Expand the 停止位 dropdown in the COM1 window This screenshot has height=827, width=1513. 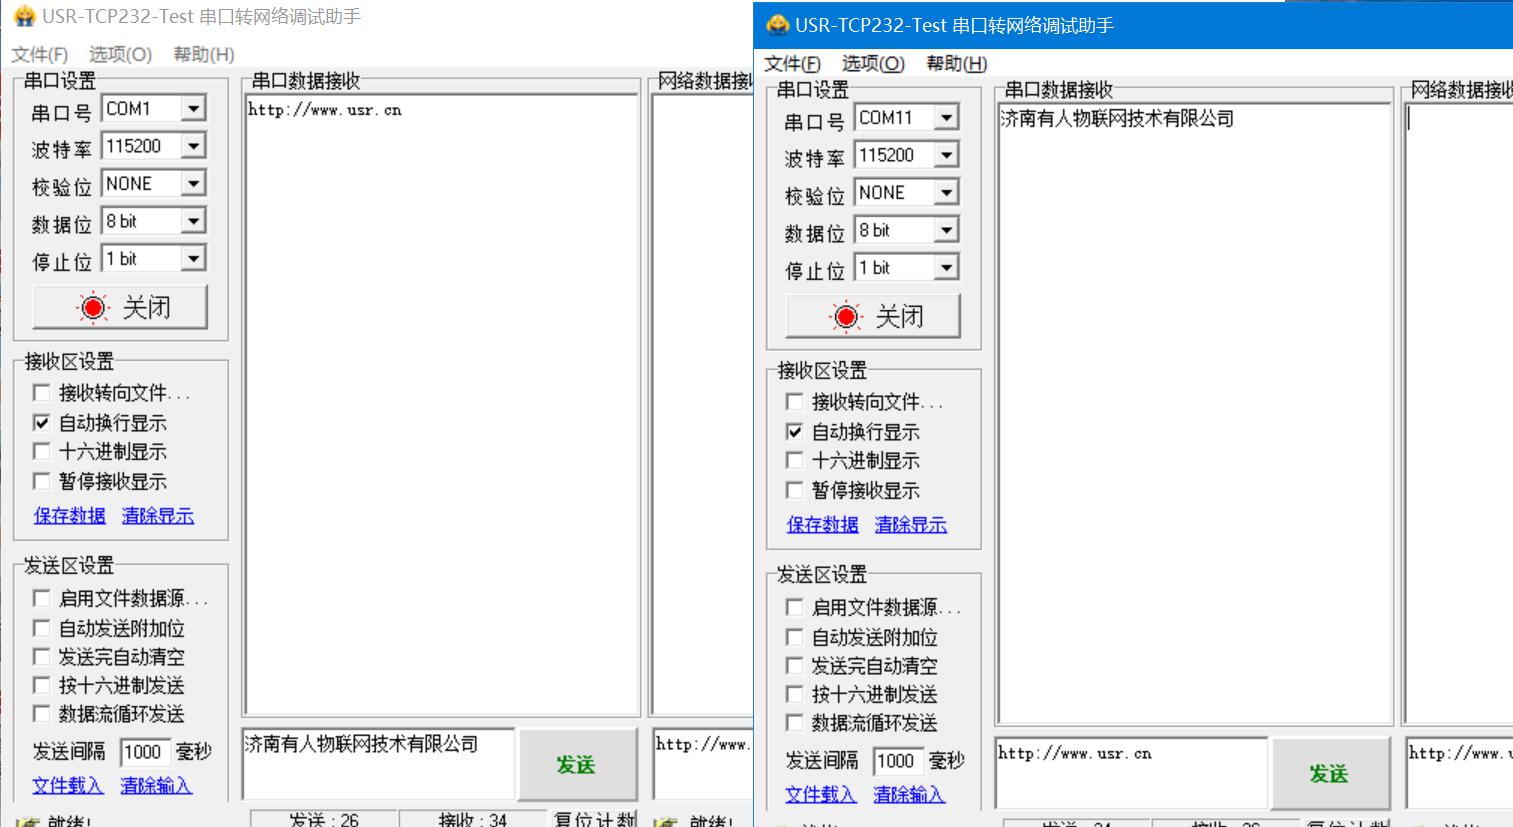click(x=193, y=259)
